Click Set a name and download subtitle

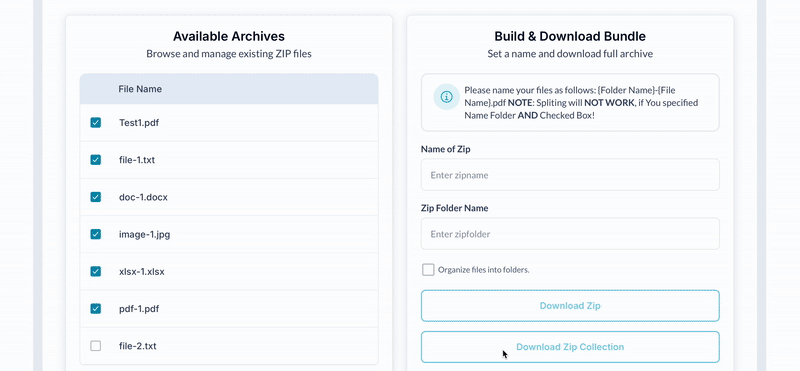(x=570, y=54)
